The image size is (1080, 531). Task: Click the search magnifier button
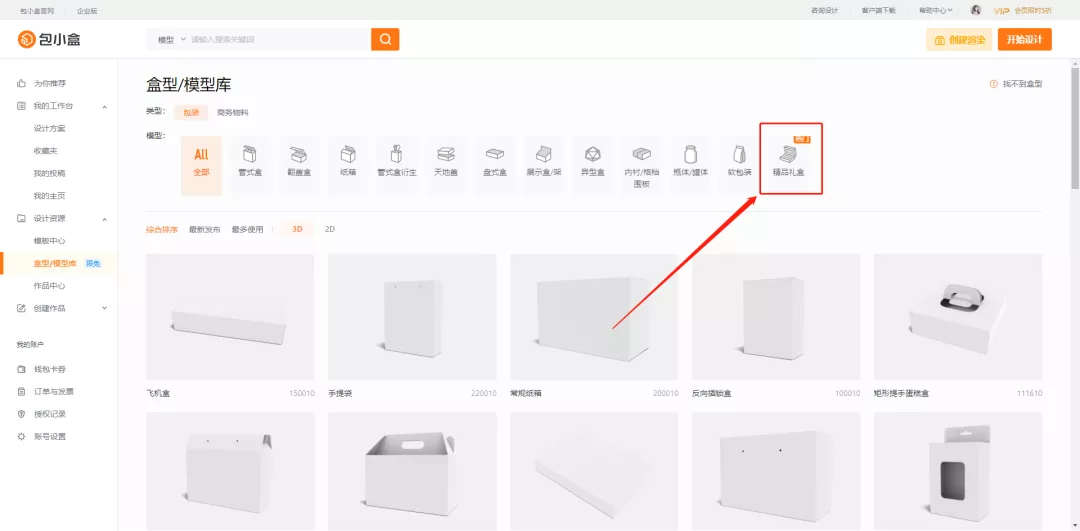click(385, 39)
